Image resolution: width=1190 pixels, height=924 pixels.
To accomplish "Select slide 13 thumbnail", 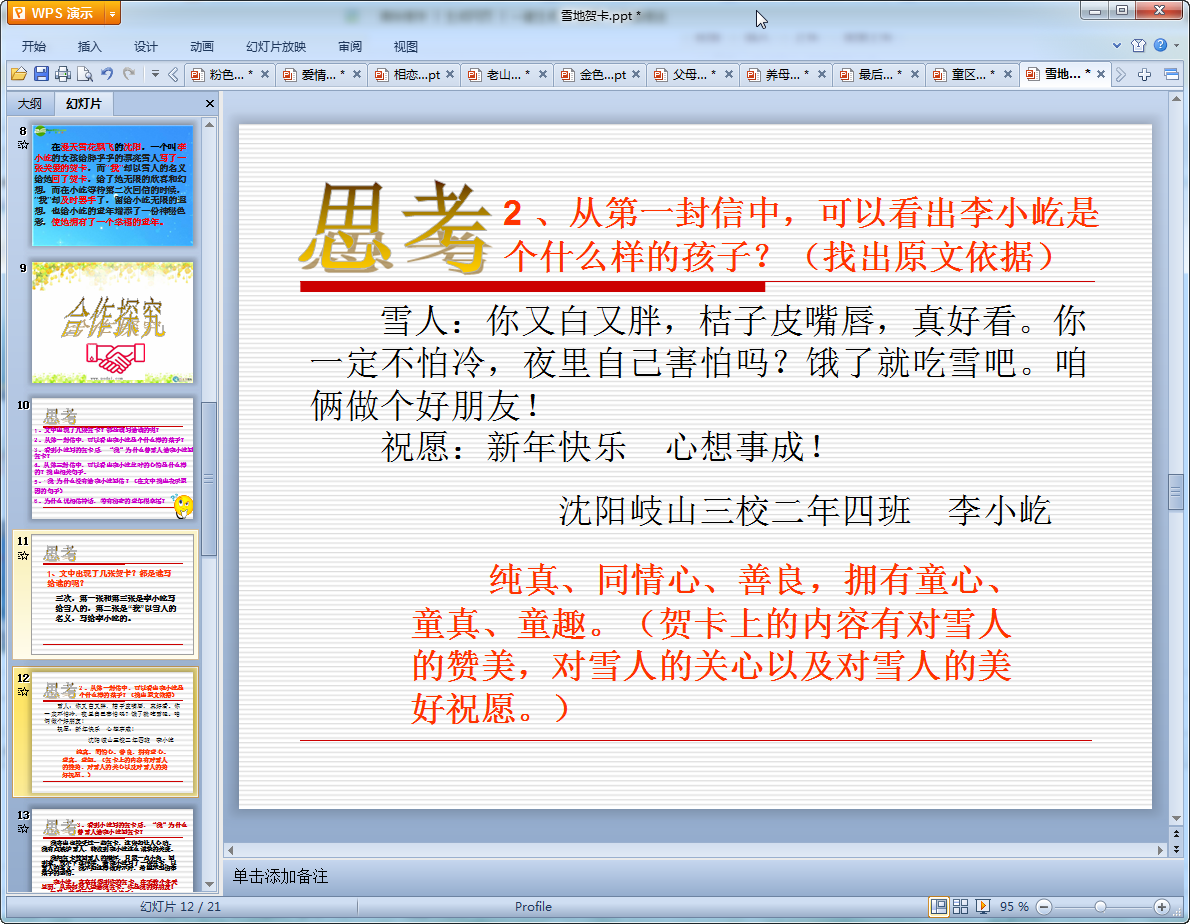I will (112, 850).
